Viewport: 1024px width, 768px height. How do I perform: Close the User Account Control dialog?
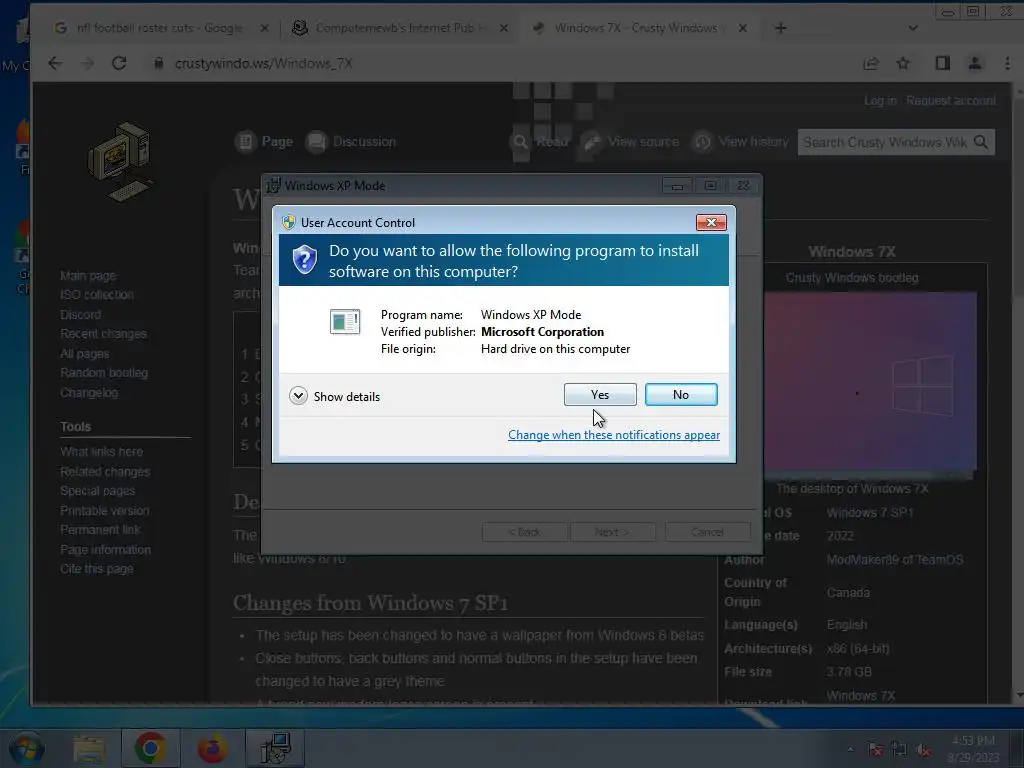pos(711,223)
